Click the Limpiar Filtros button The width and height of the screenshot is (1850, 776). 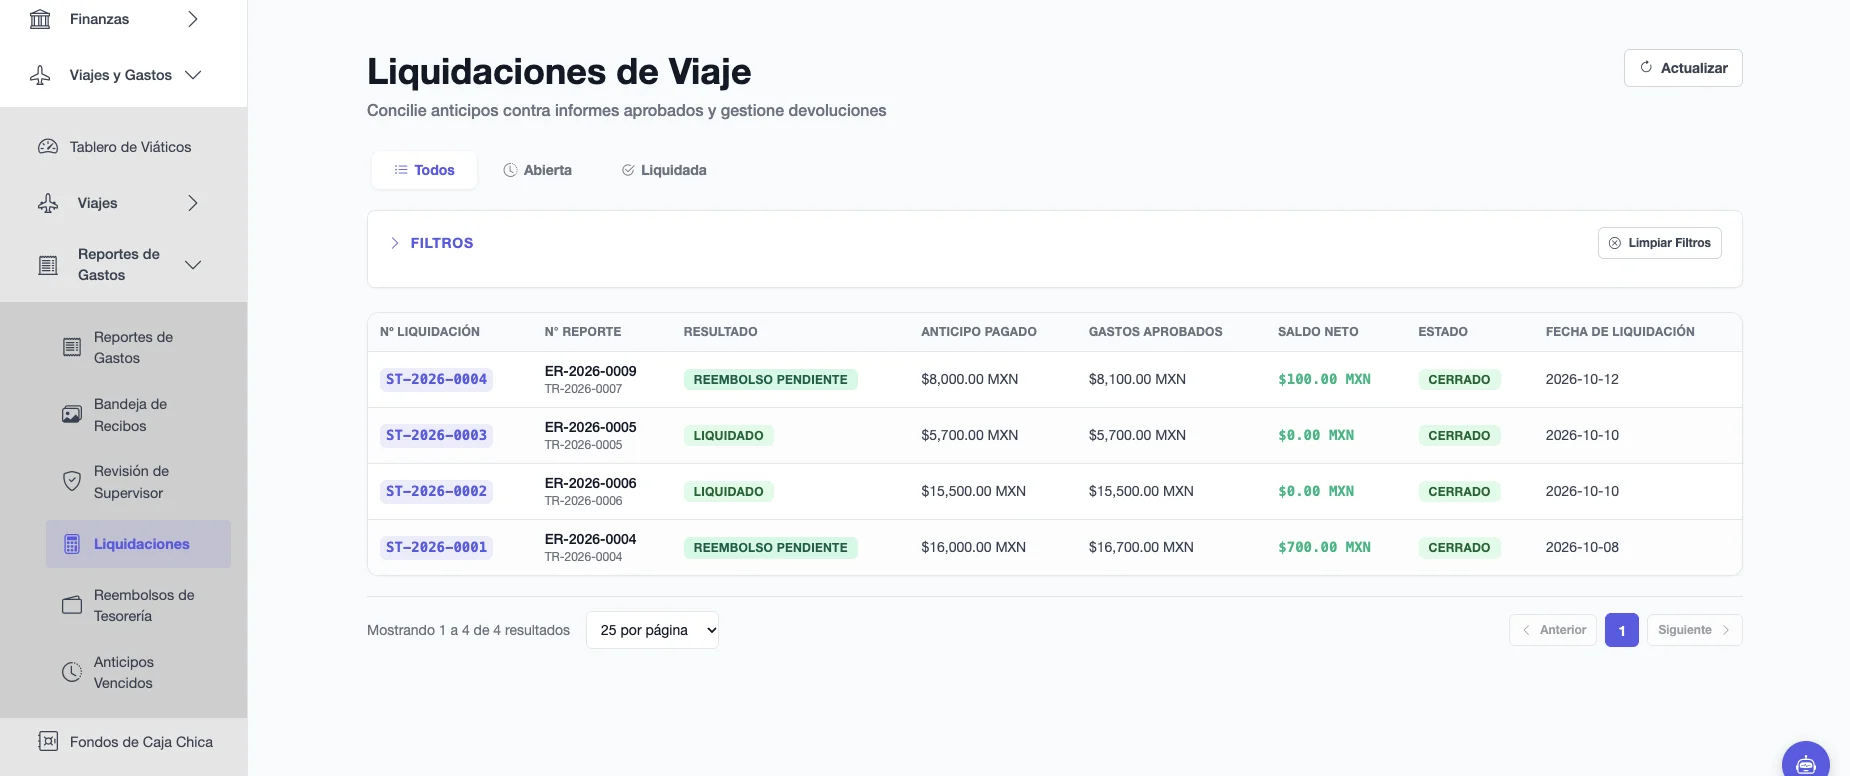tap(1660, 243)
